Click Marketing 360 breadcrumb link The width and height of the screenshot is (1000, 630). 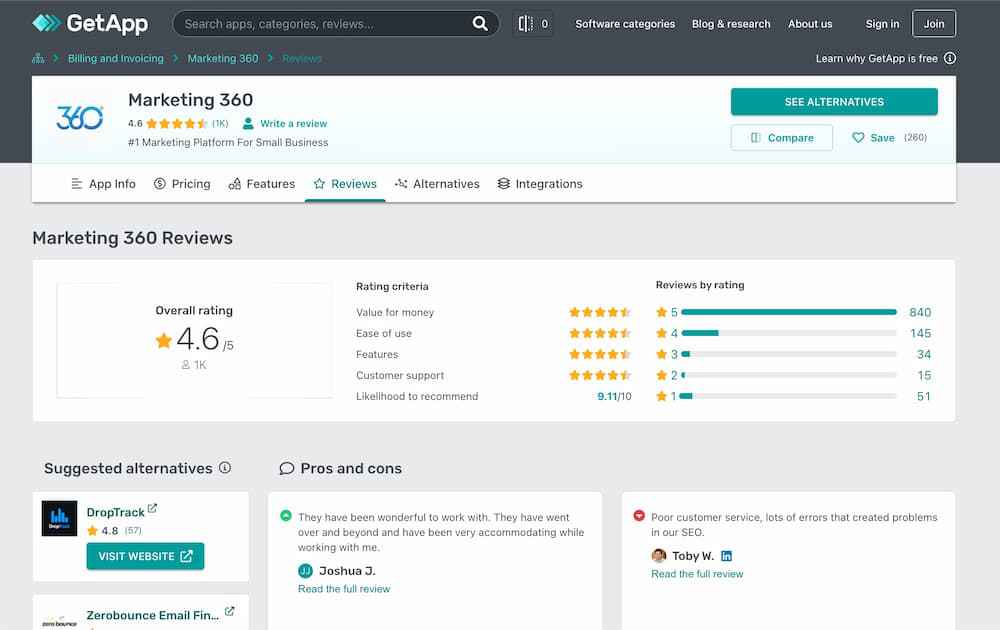pos(223,59)
